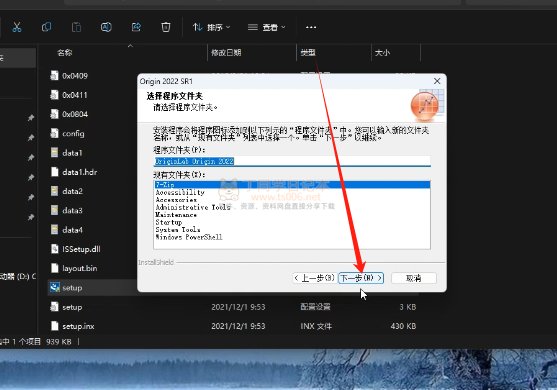Click the config file icon
The height and width of the screenshot is (390, 557).
click(x=54, y=133)
